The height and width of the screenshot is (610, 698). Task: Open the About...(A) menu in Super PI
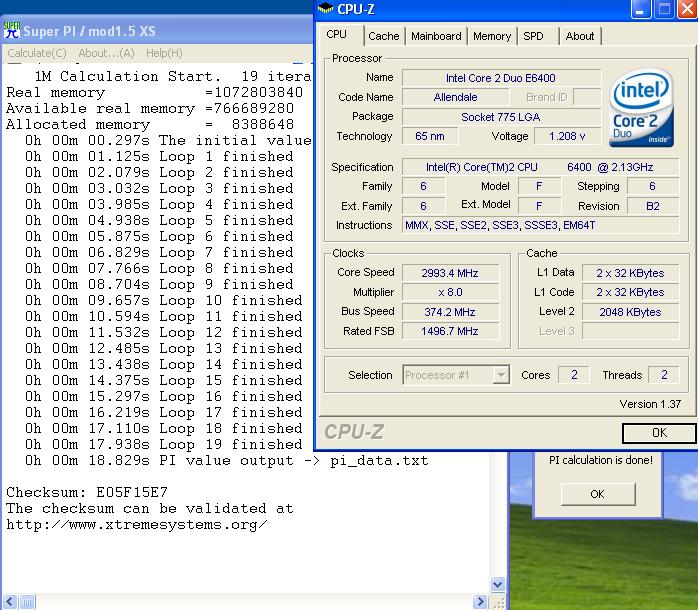pos(106,53)
